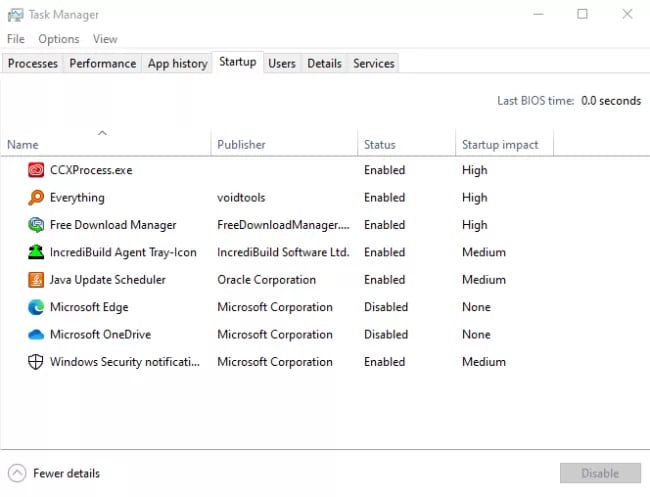Click the Everything magnifier search icon
Screen dimensions: 650x497
pyautogui.click(x=36, y=197)
